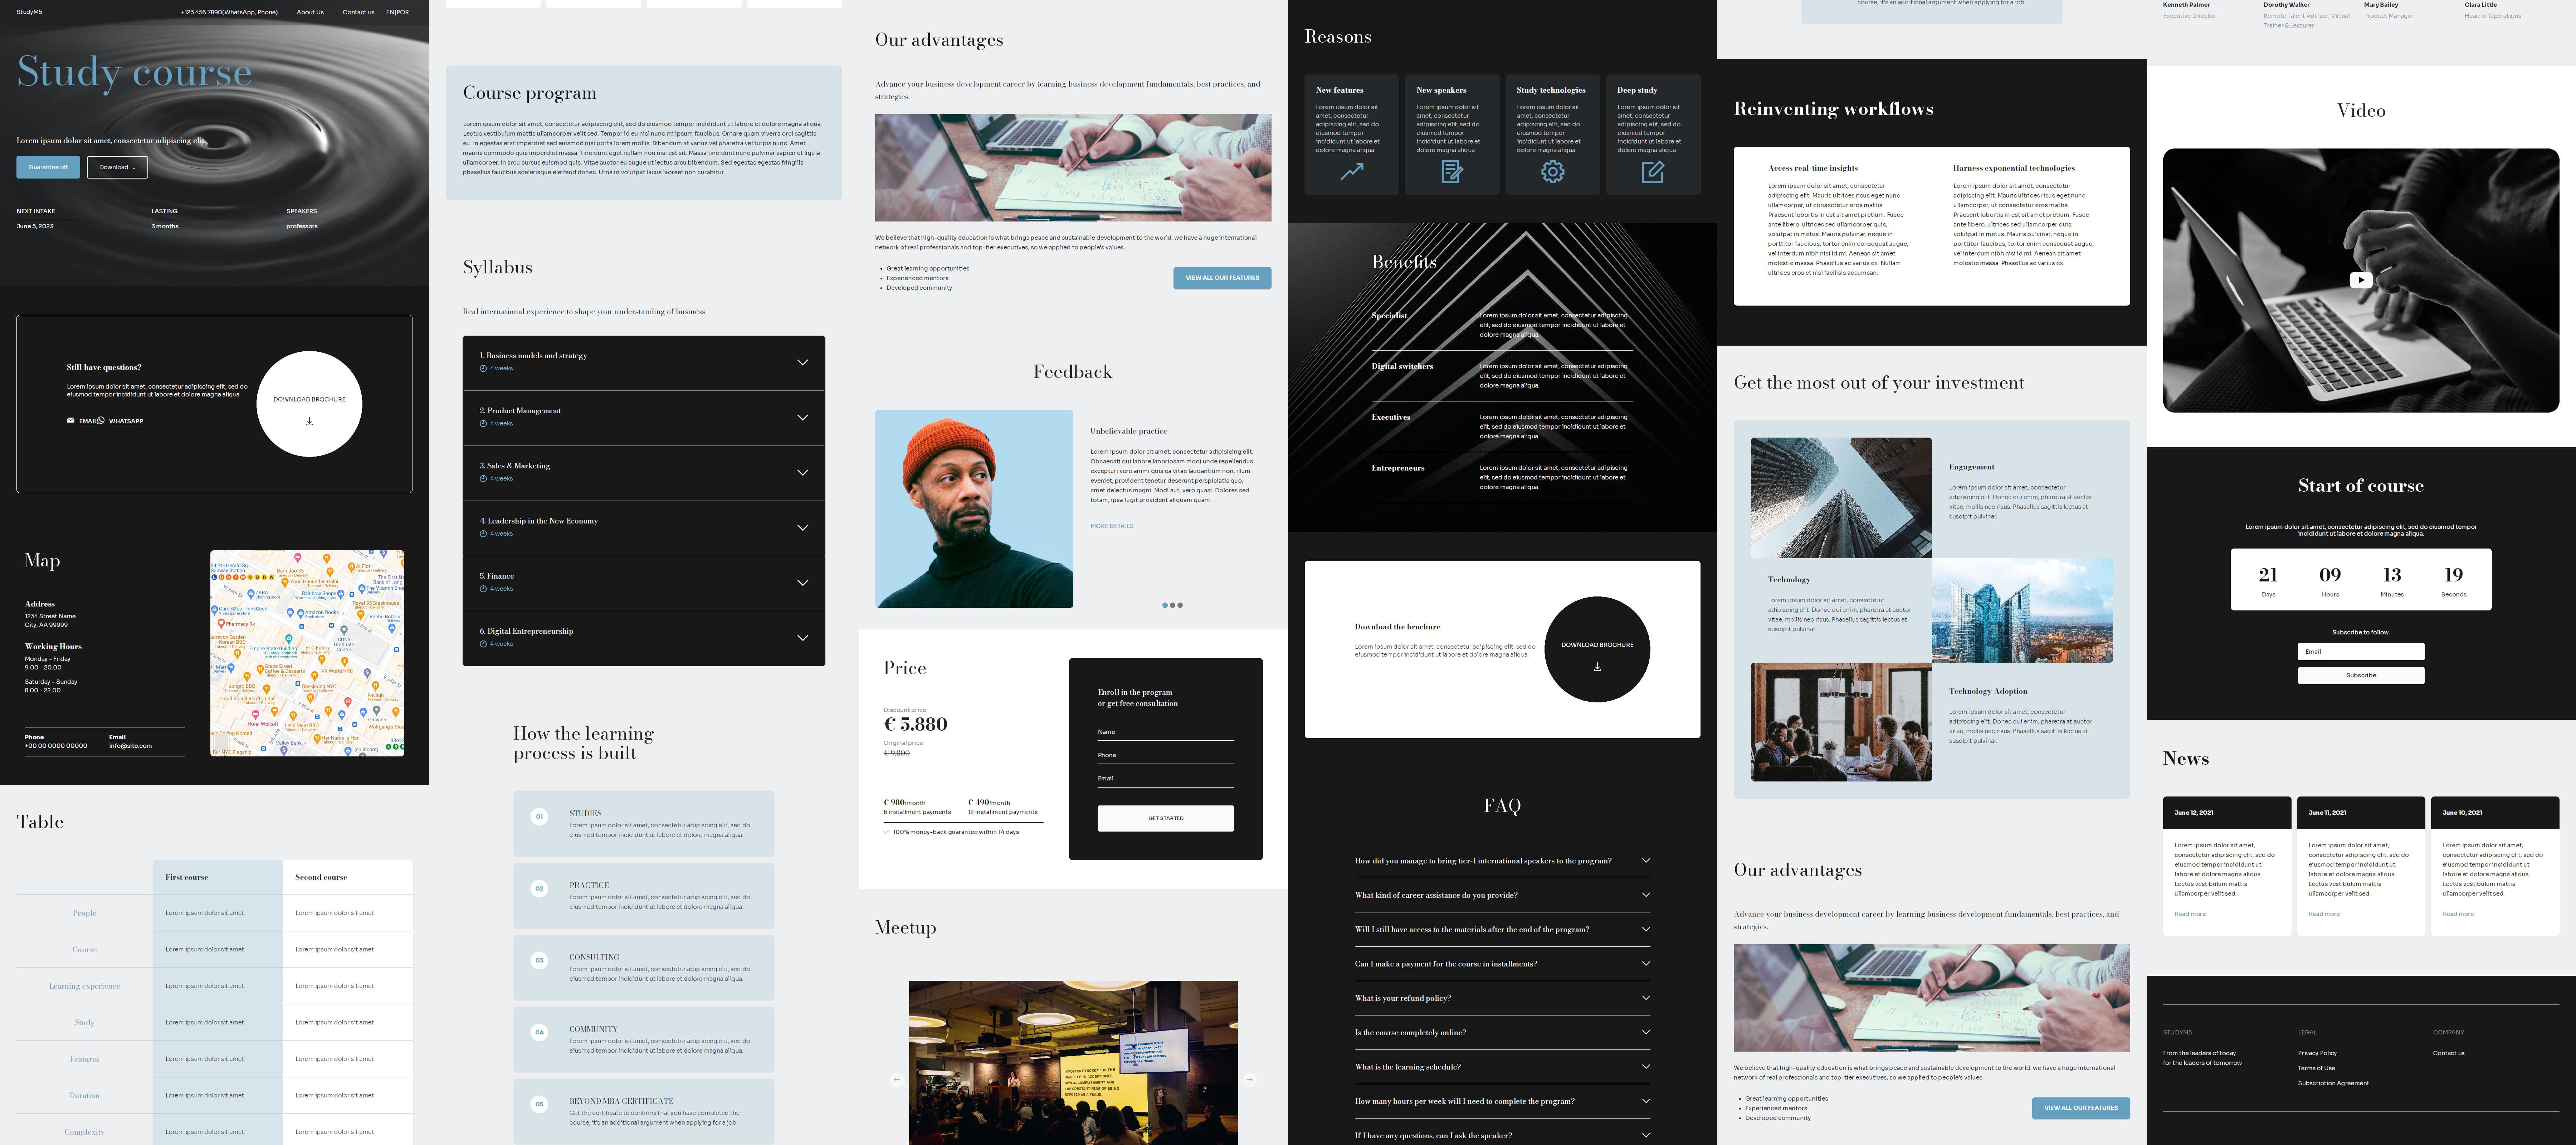Click the edit icon under Deep study
Viewport: 2576px width, 1145px height.
pyautogui.click(x=1653, y=172)
